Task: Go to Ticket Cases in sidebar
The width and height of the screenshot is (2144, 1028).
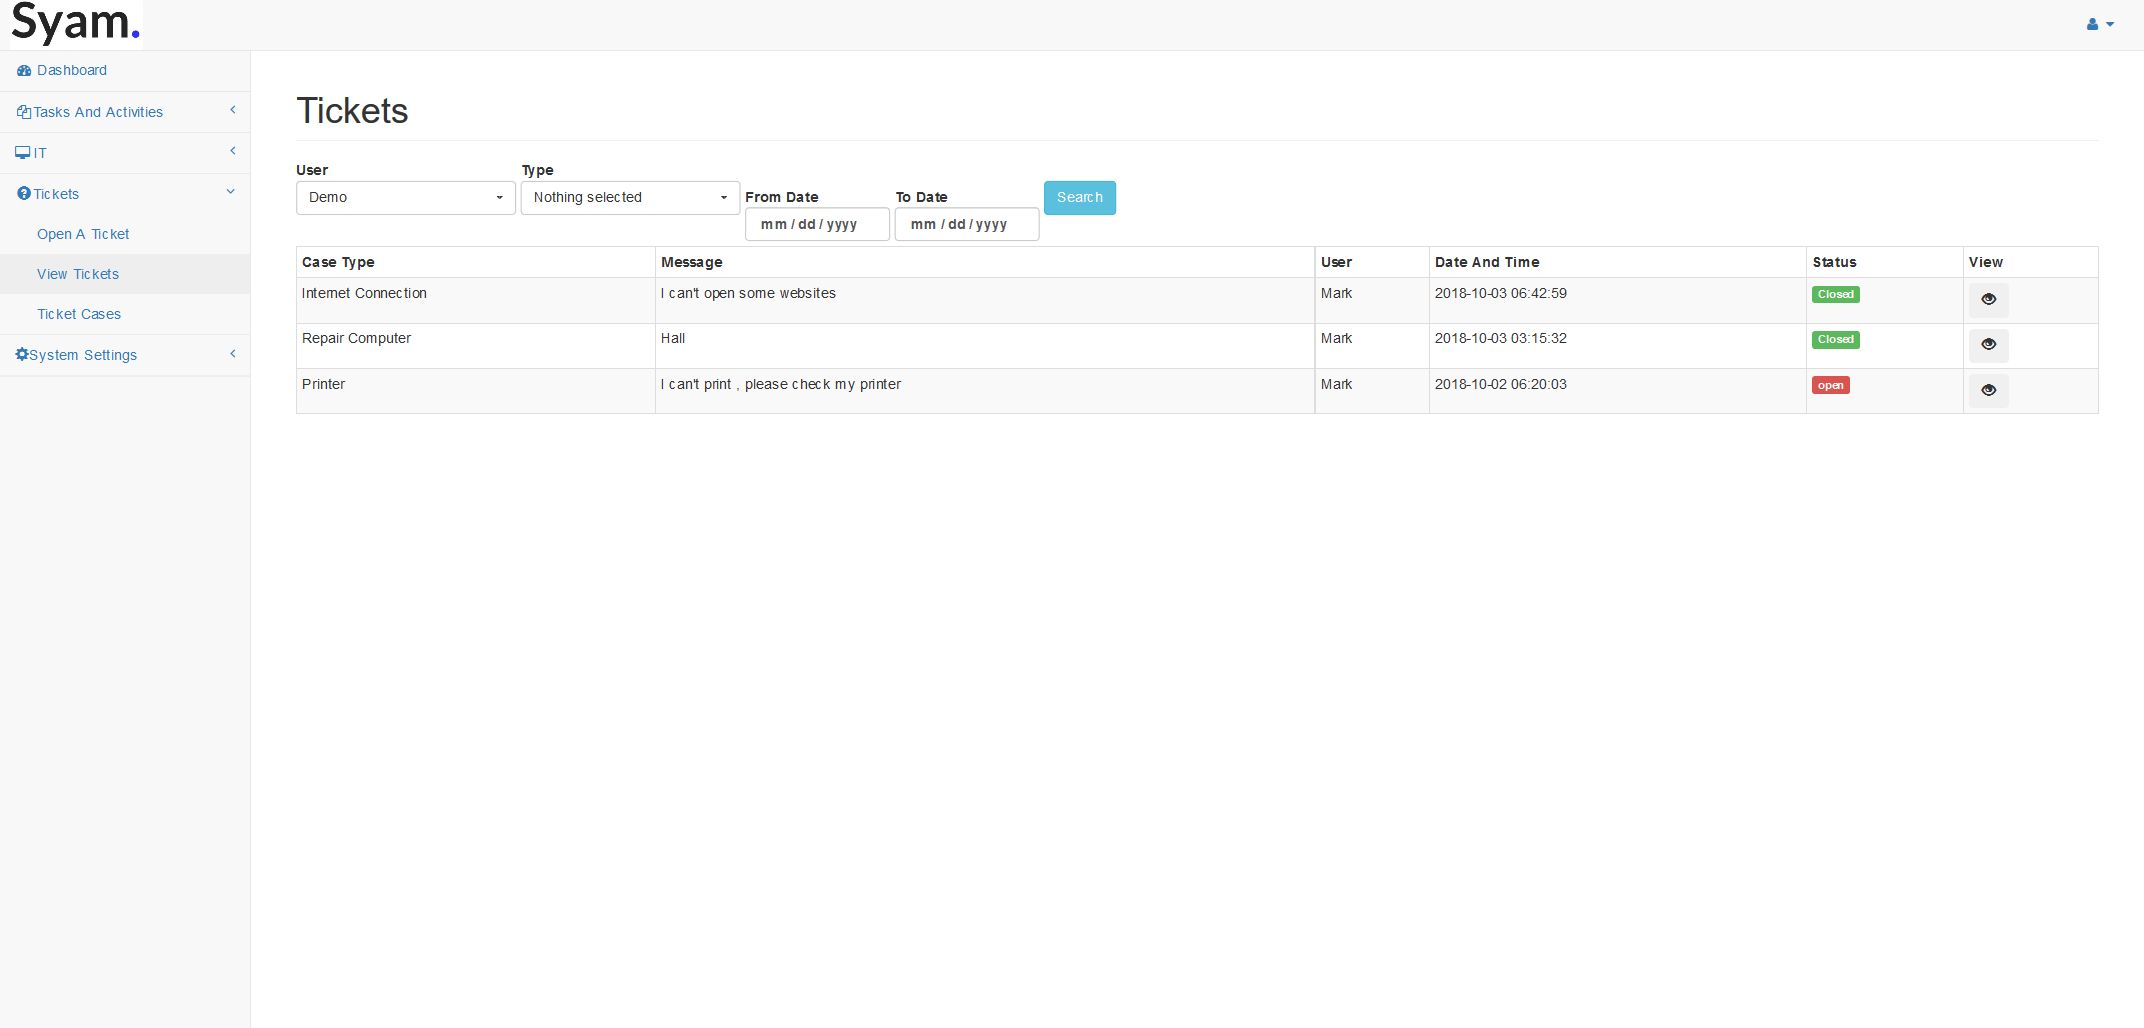Action: 79,314
